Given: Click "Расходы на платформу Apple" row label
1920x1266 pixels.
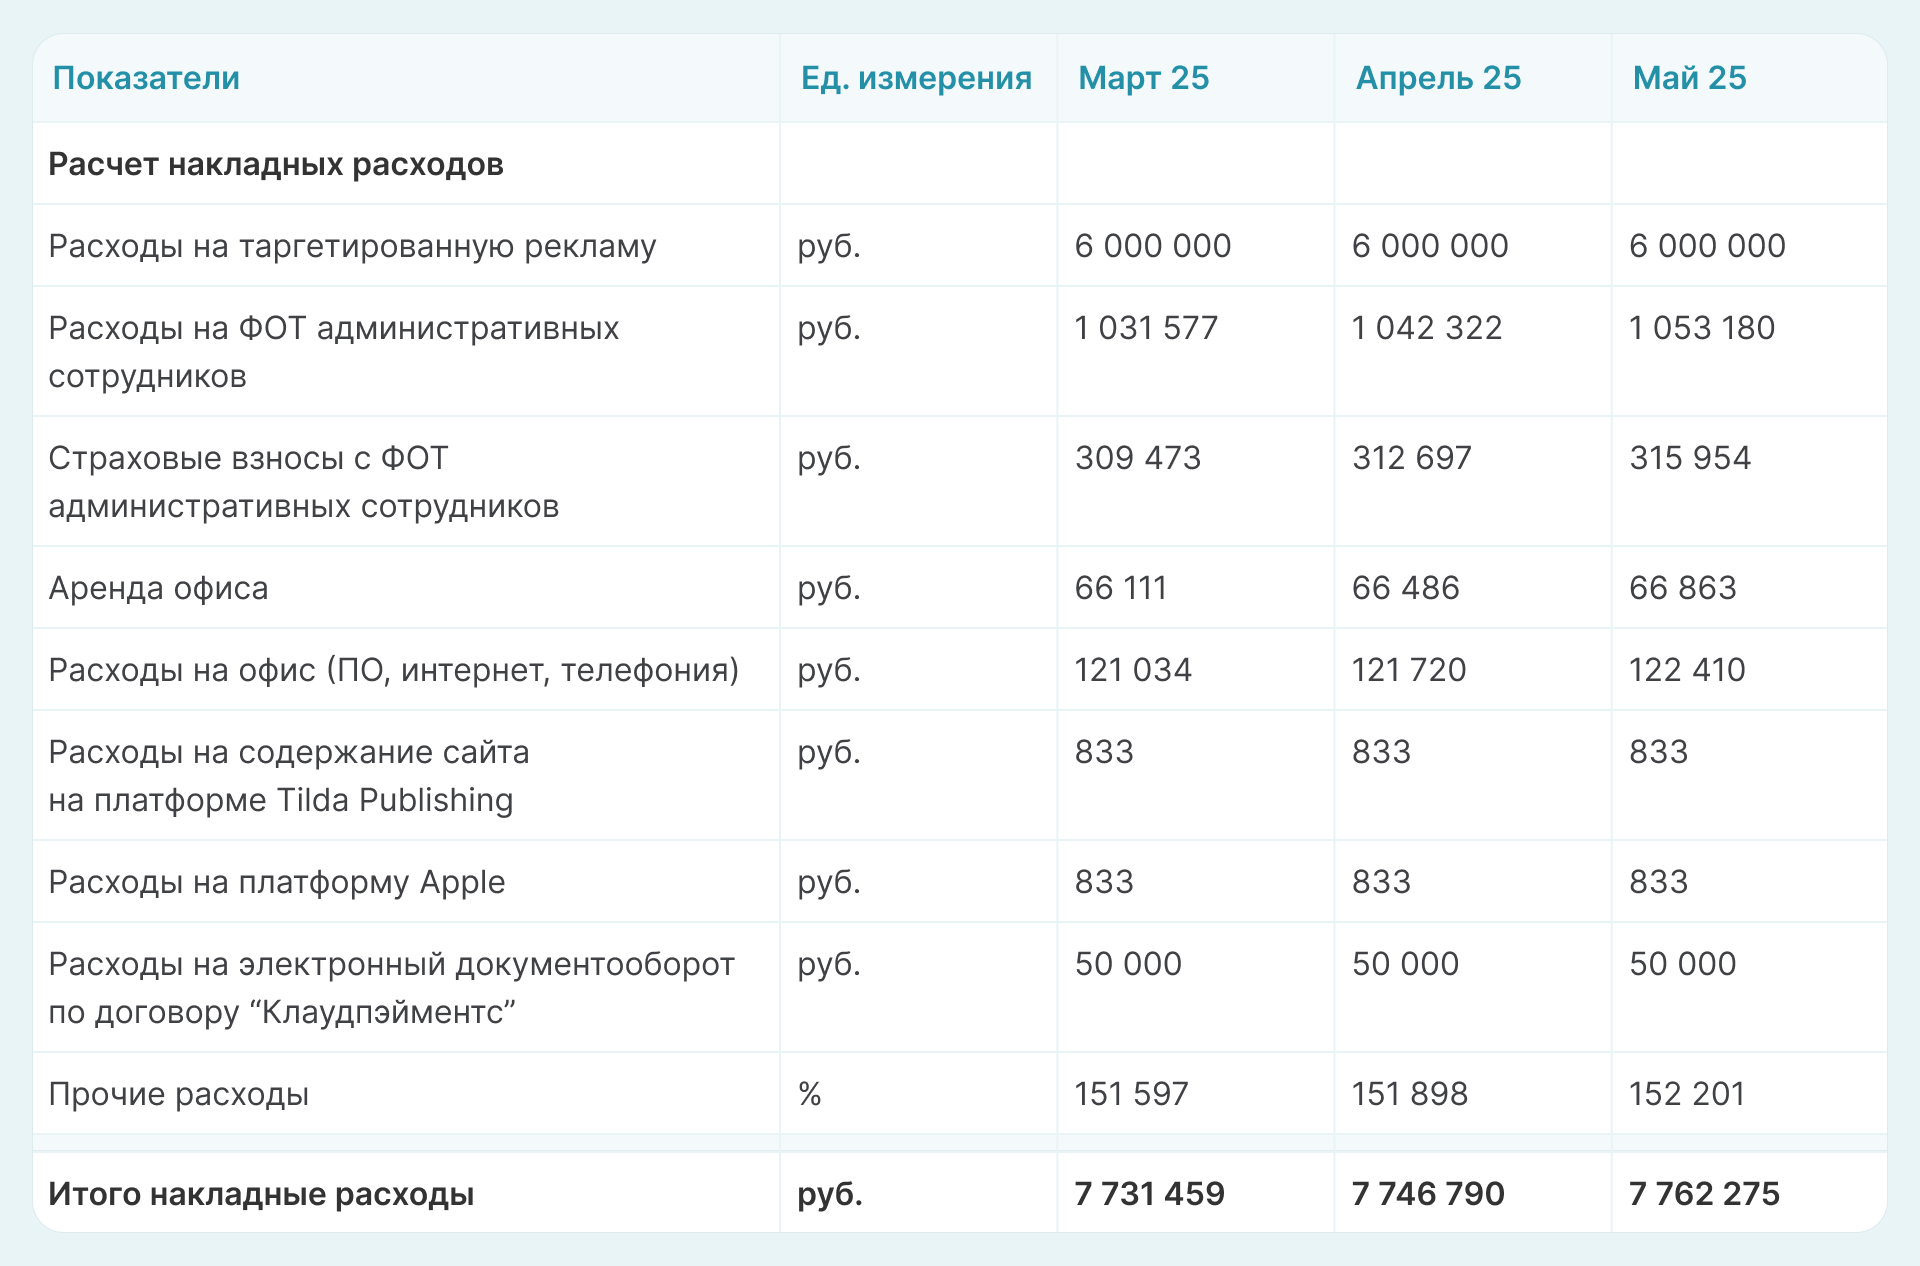Looking at the screenshot, I should point(276,882).
